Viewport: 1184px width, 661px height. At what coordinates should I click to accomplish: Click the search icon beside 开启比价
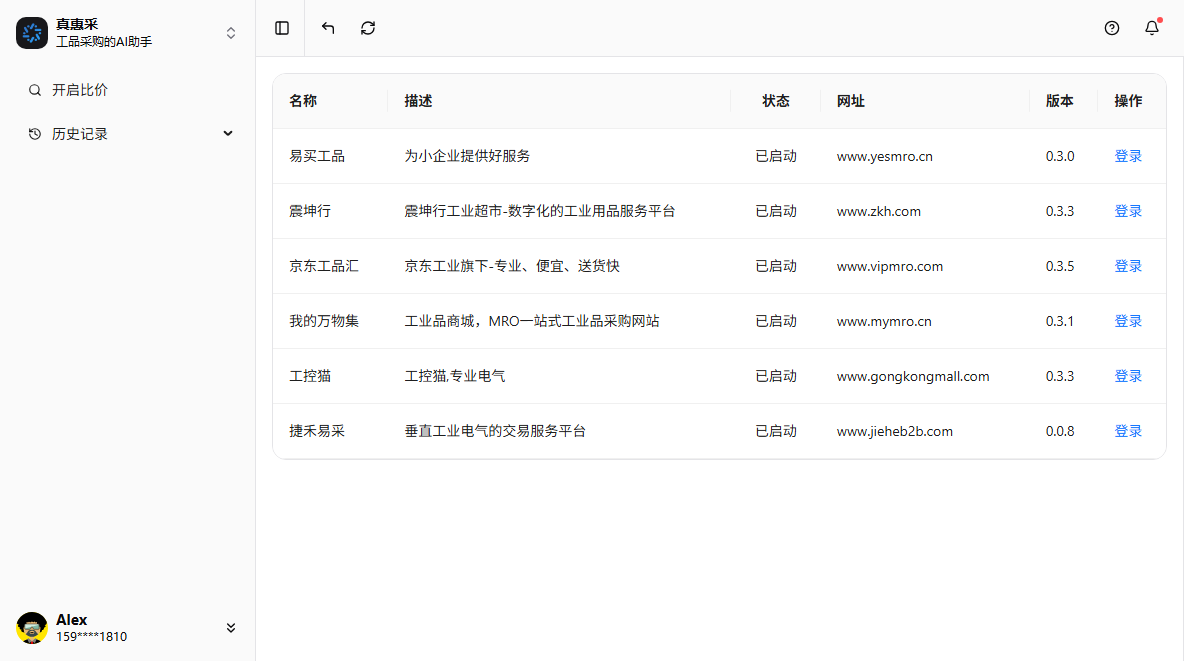35,90
